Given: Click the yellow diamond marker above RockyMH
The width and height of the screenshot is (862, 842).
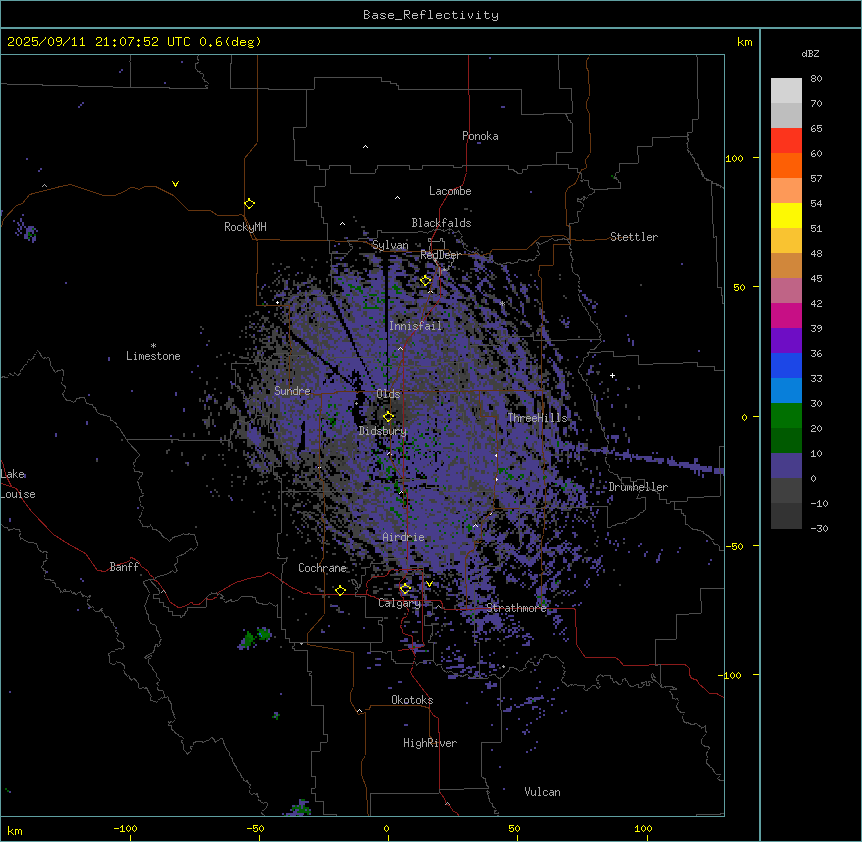Looking at the screenshot, I should (249, 204).
